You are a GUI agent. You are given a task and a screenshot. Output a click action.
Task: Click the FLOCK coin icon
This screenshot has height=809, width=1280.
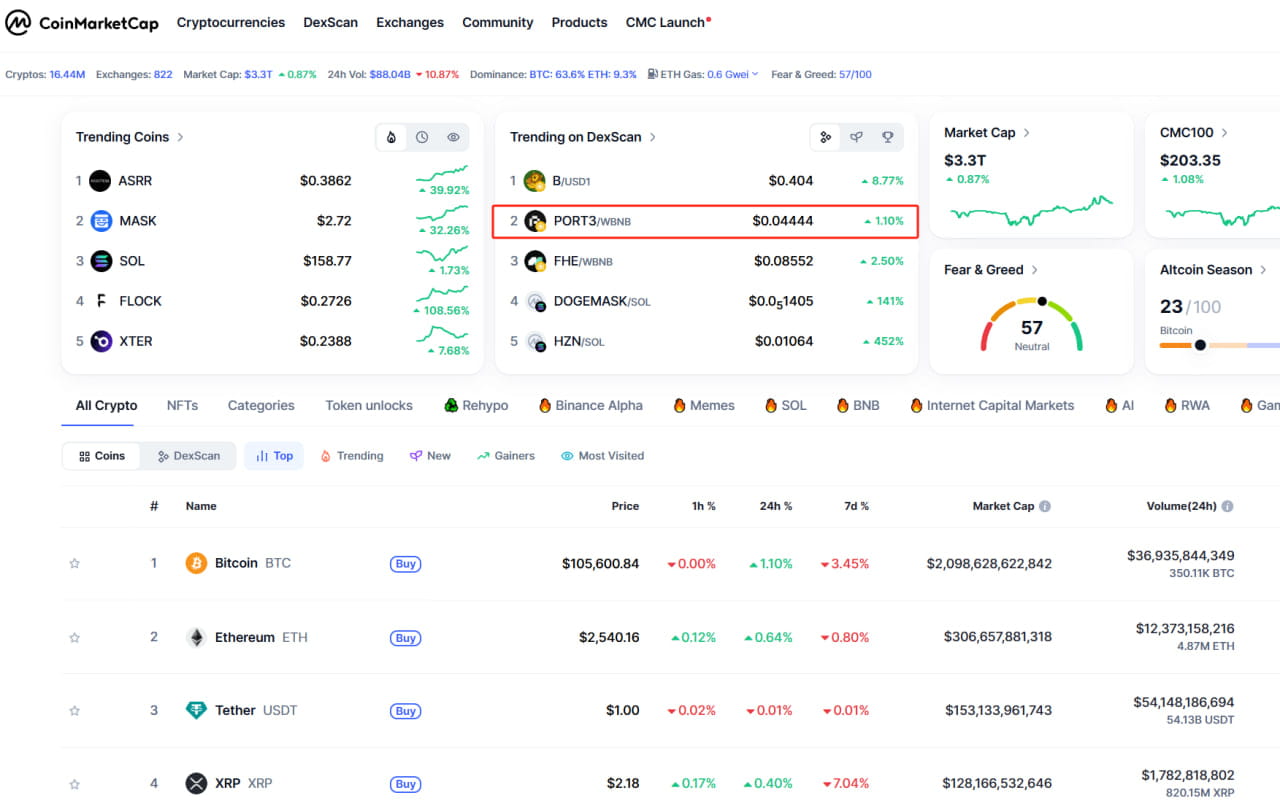[100, 301]
